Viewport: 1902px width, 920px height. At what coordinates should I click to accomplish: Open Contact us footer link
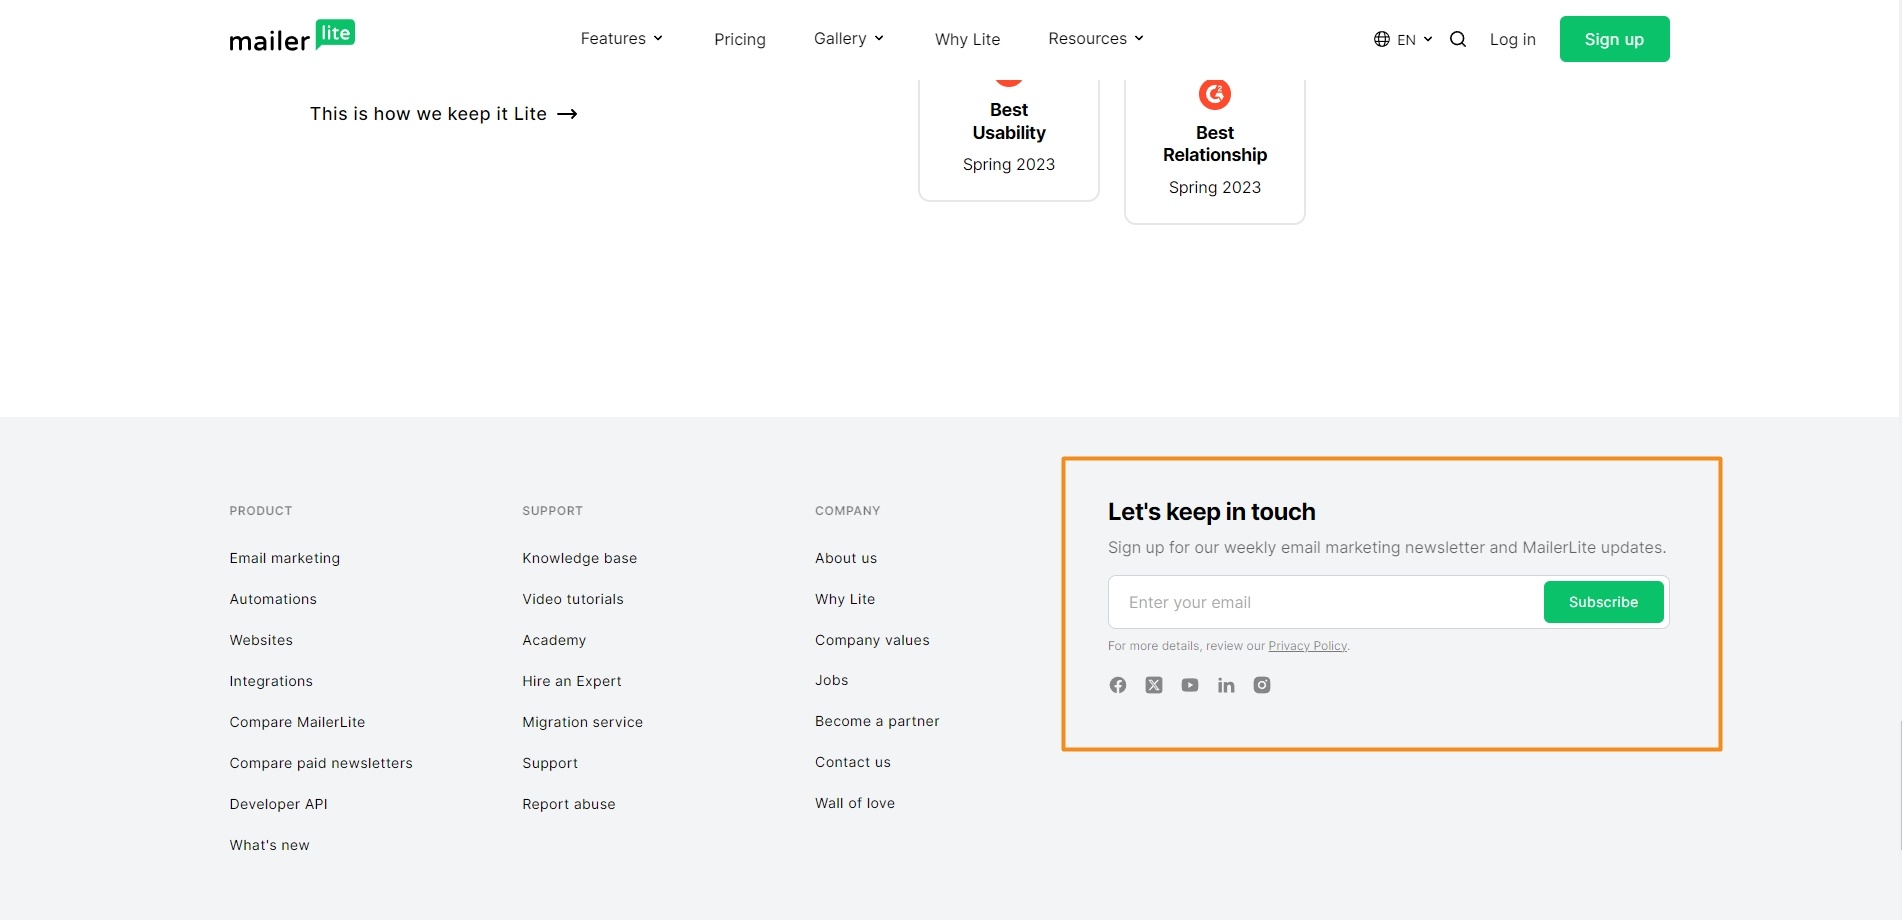tap(853, 762)
